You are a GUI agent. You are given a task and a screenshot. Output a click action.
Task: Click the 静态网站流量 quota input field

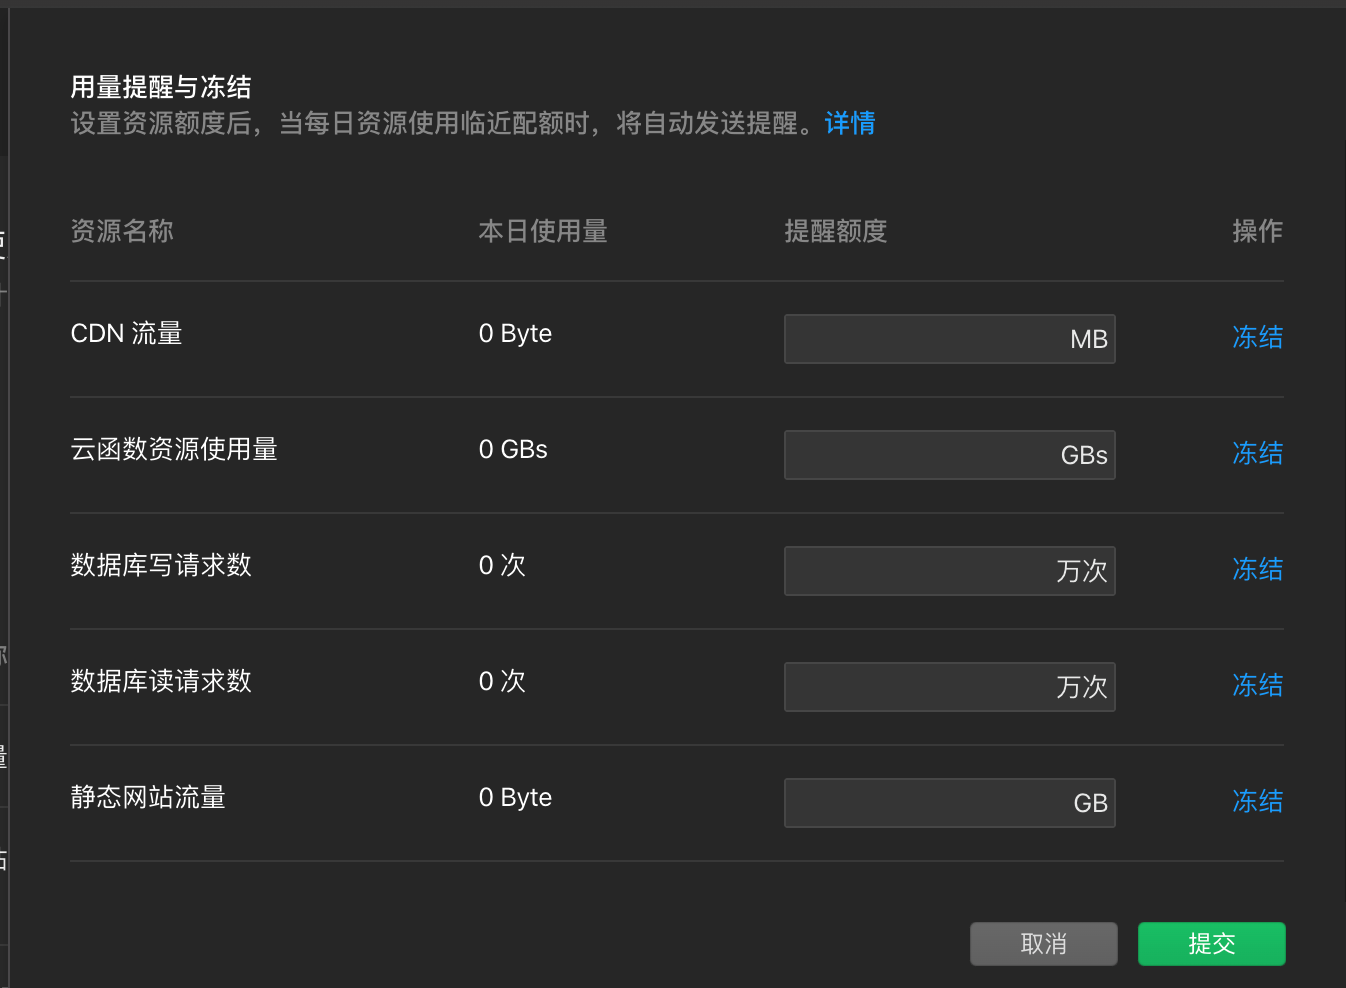950,803
